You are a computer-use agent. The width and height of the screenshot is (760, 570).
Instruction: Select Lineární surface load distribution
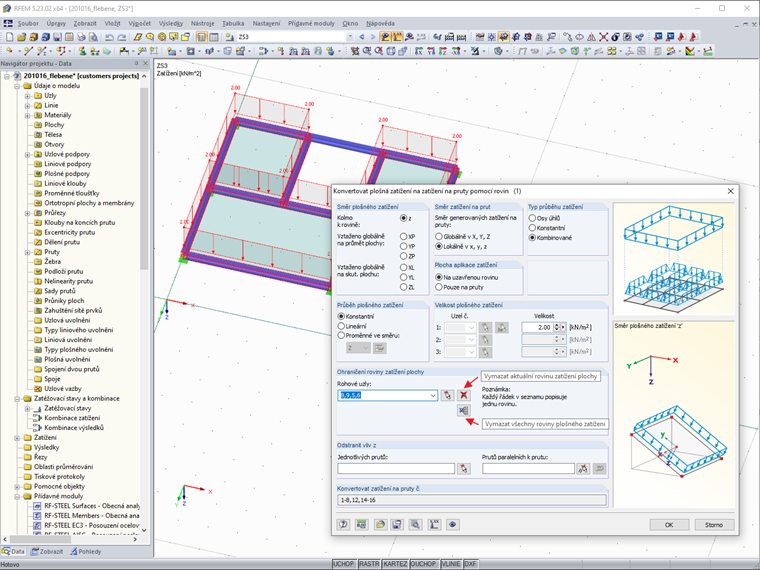point(341,326)
